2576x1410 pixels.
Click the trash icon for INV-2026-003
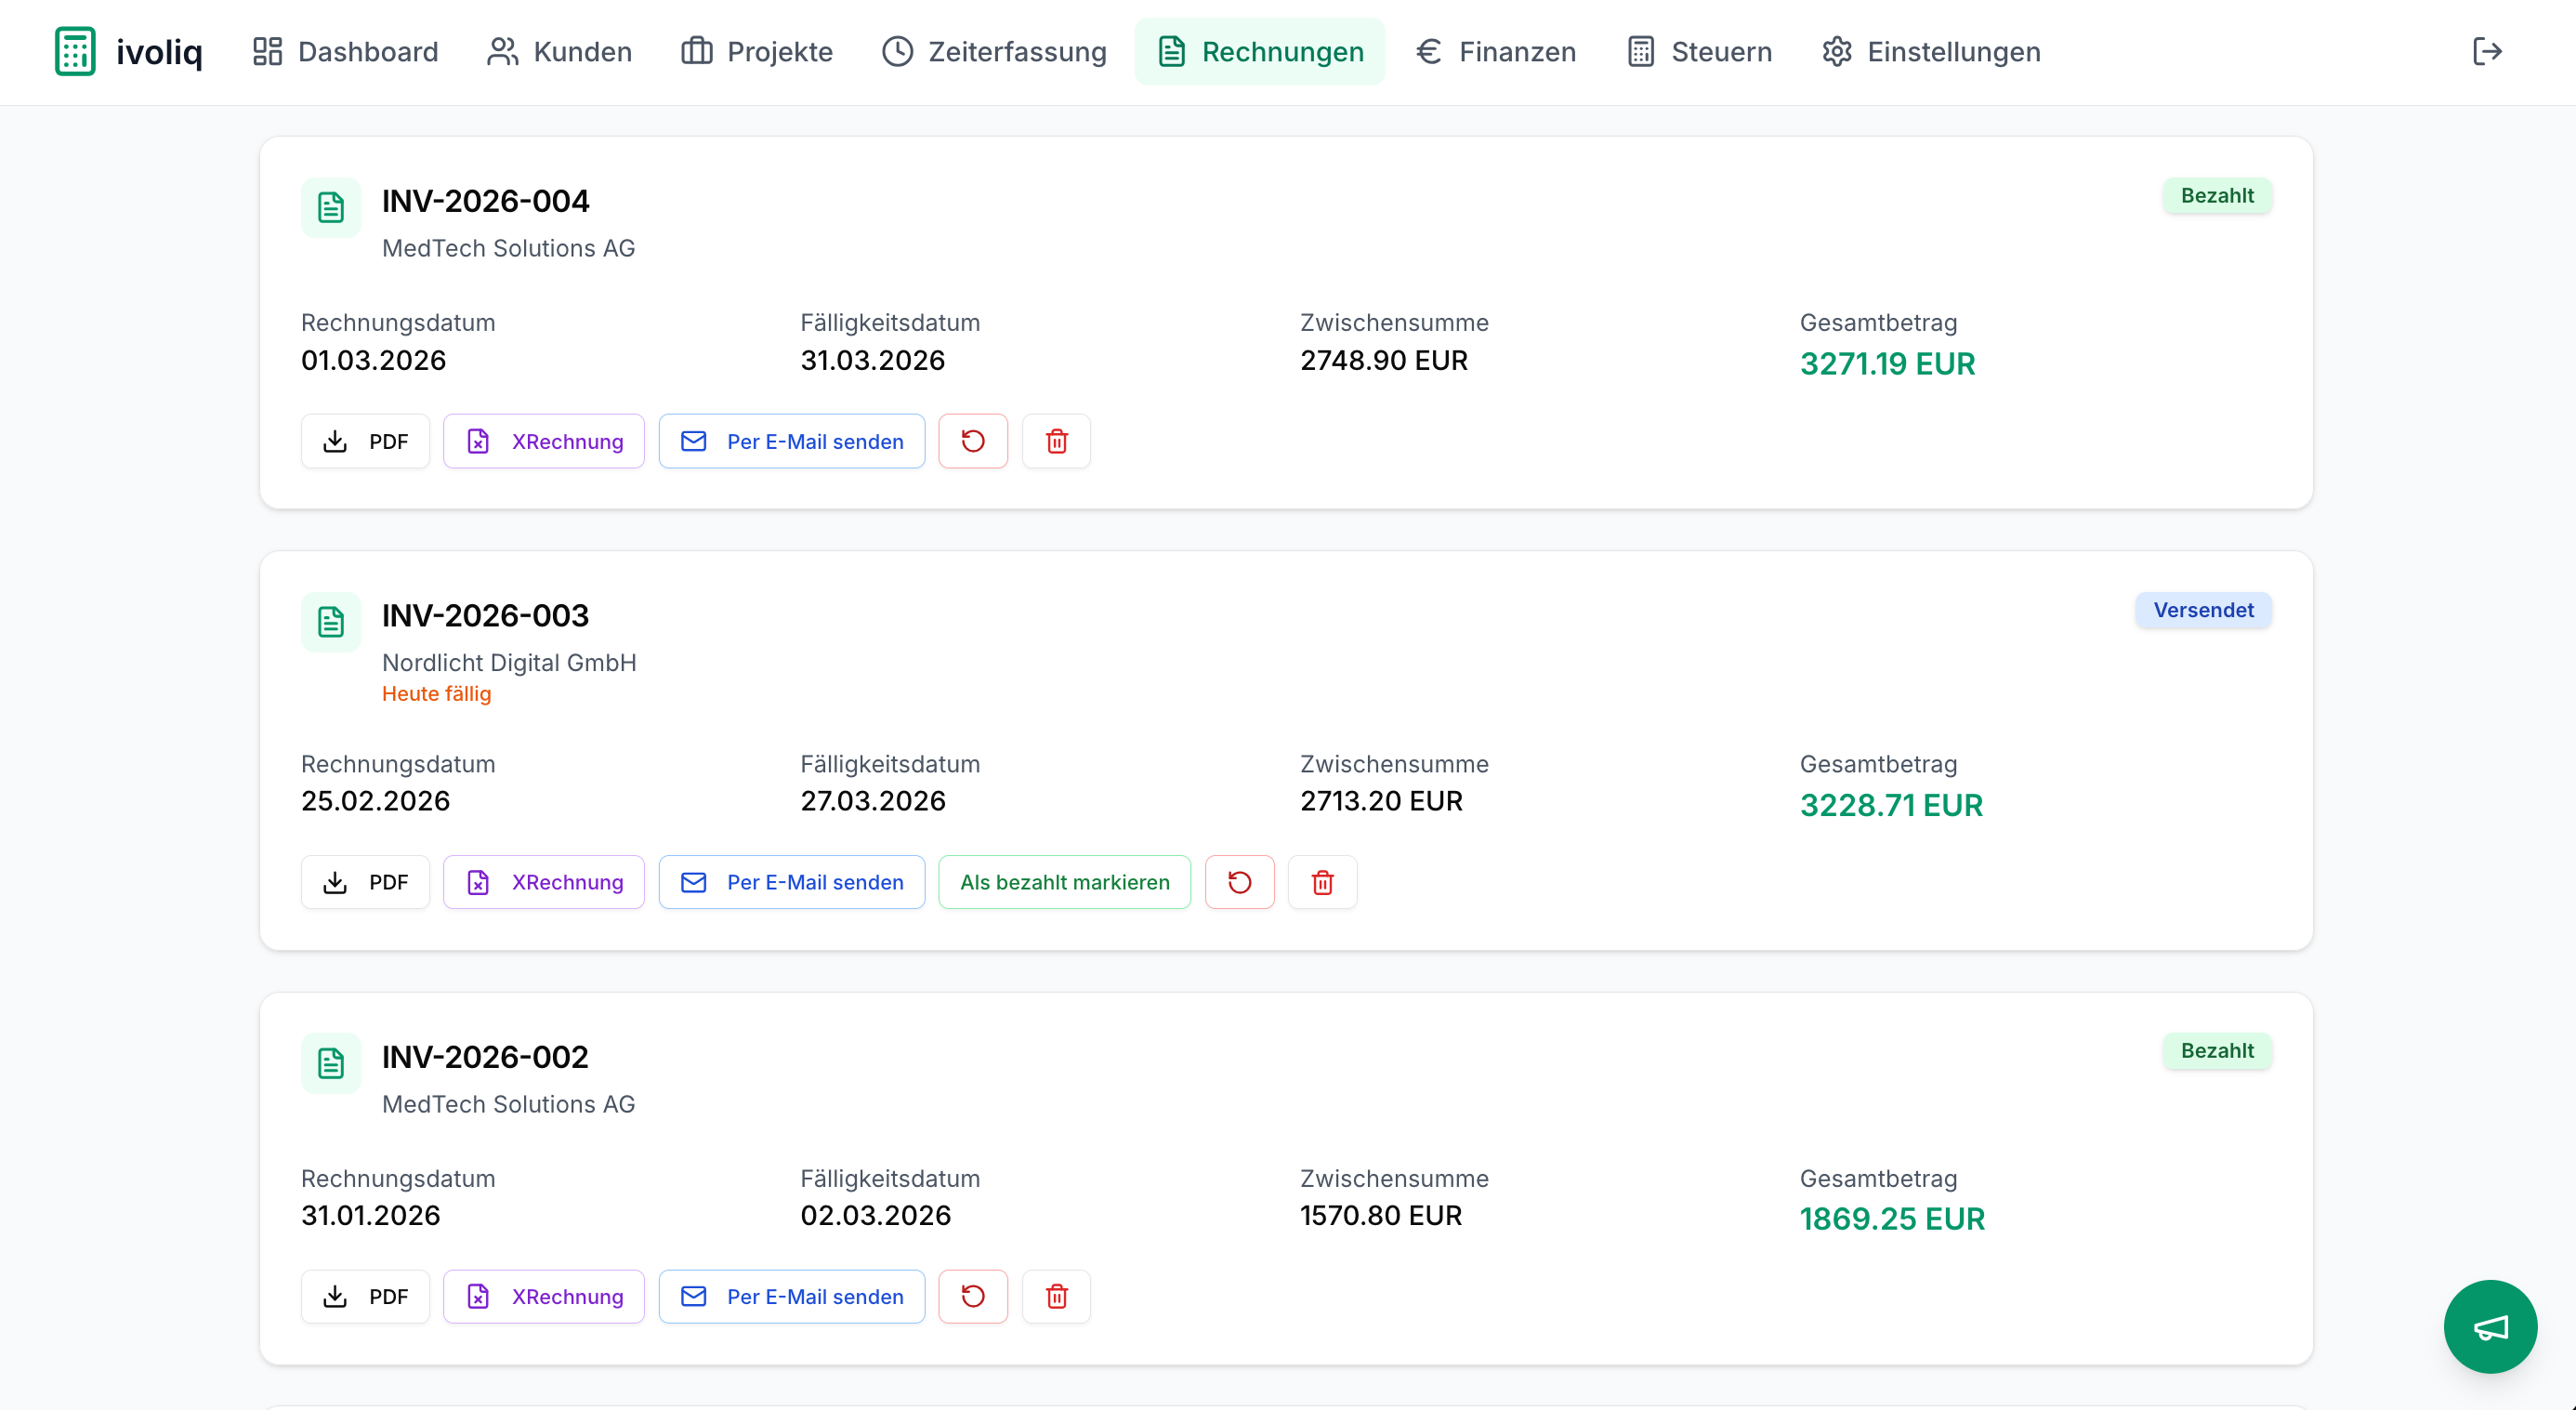tap(1322, 882)
